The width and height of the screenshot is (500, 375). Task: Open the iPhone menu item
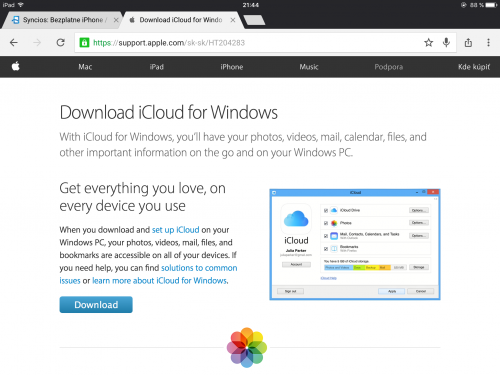[232, 67]
